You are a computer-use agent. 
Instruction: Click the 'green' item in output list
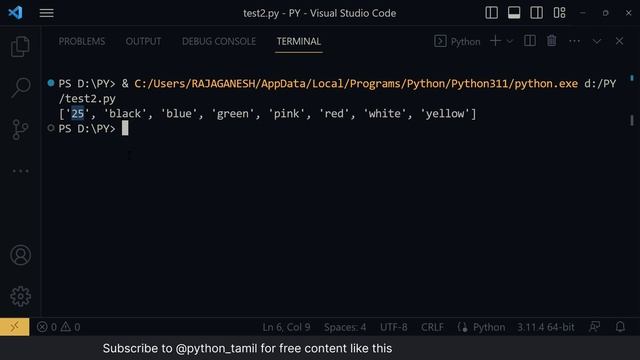233,114
